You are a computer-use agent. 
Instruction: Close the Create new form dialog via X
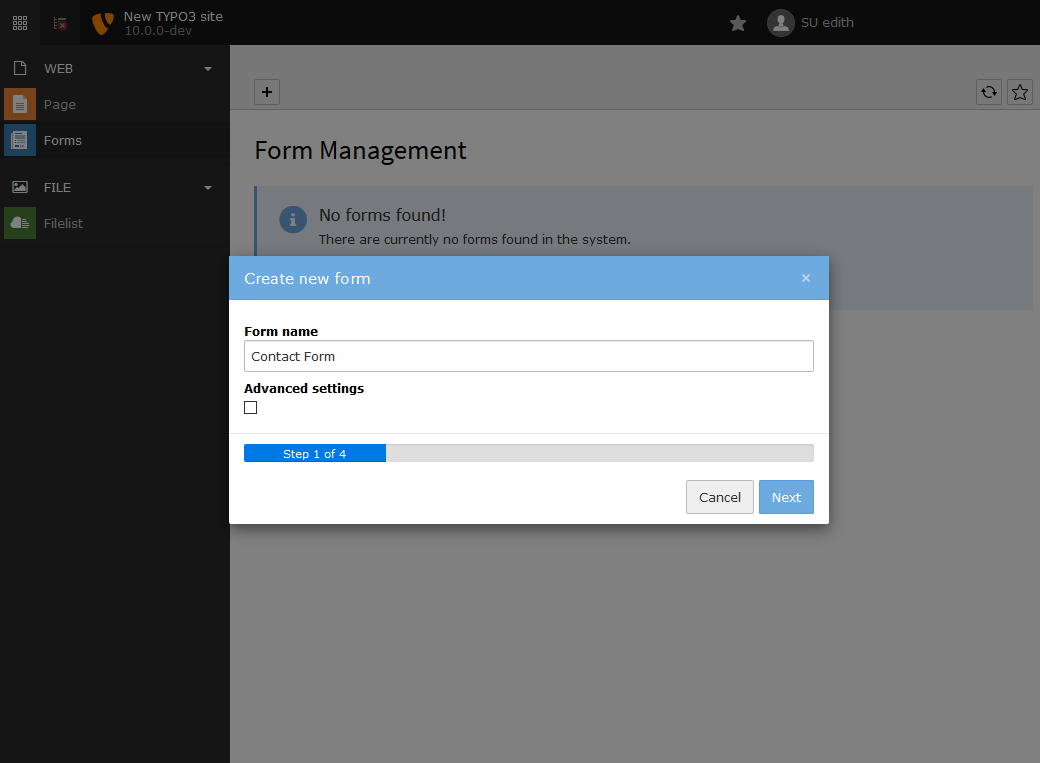805,278
